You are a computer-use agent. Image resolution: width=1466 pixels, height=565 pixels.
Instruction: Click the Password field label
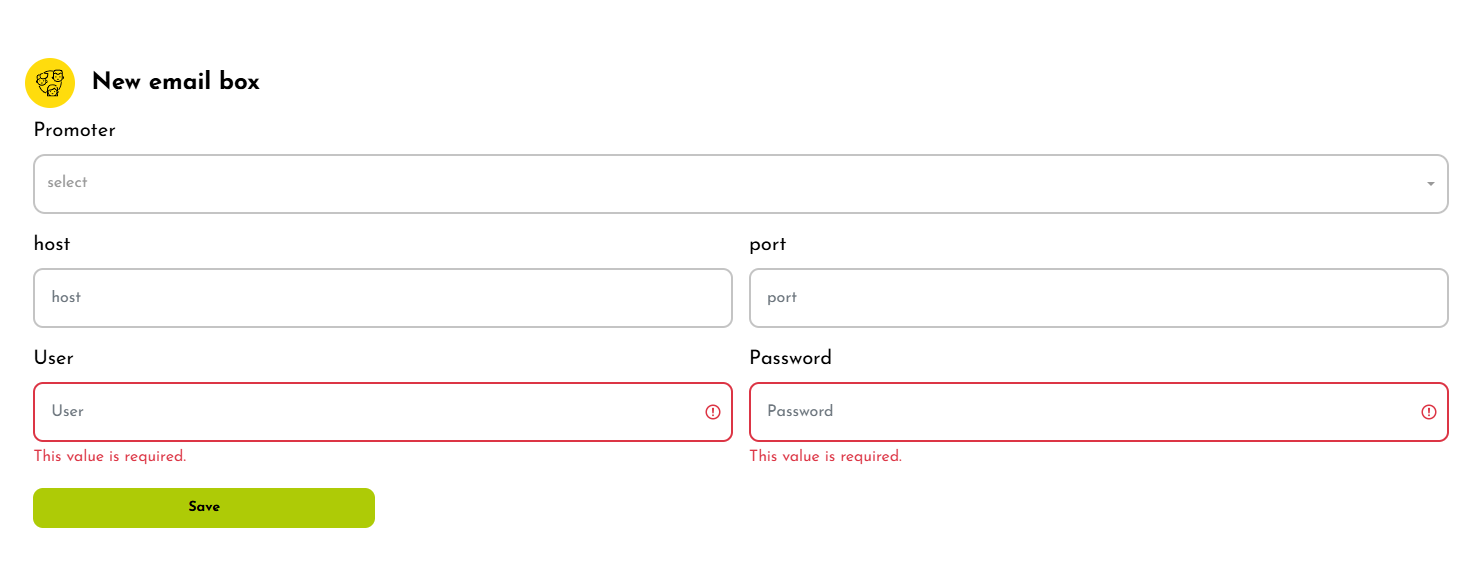790,358
